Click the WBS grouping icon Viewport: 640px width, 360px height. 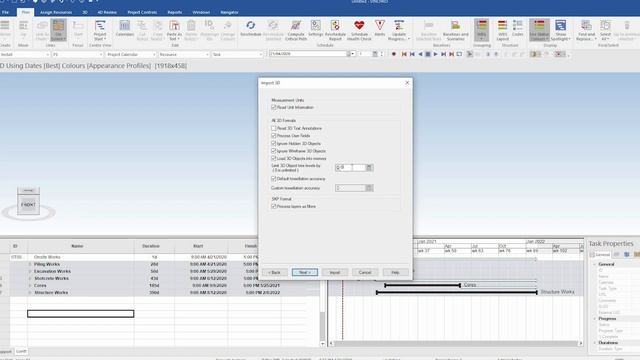(x=482, y=29)
